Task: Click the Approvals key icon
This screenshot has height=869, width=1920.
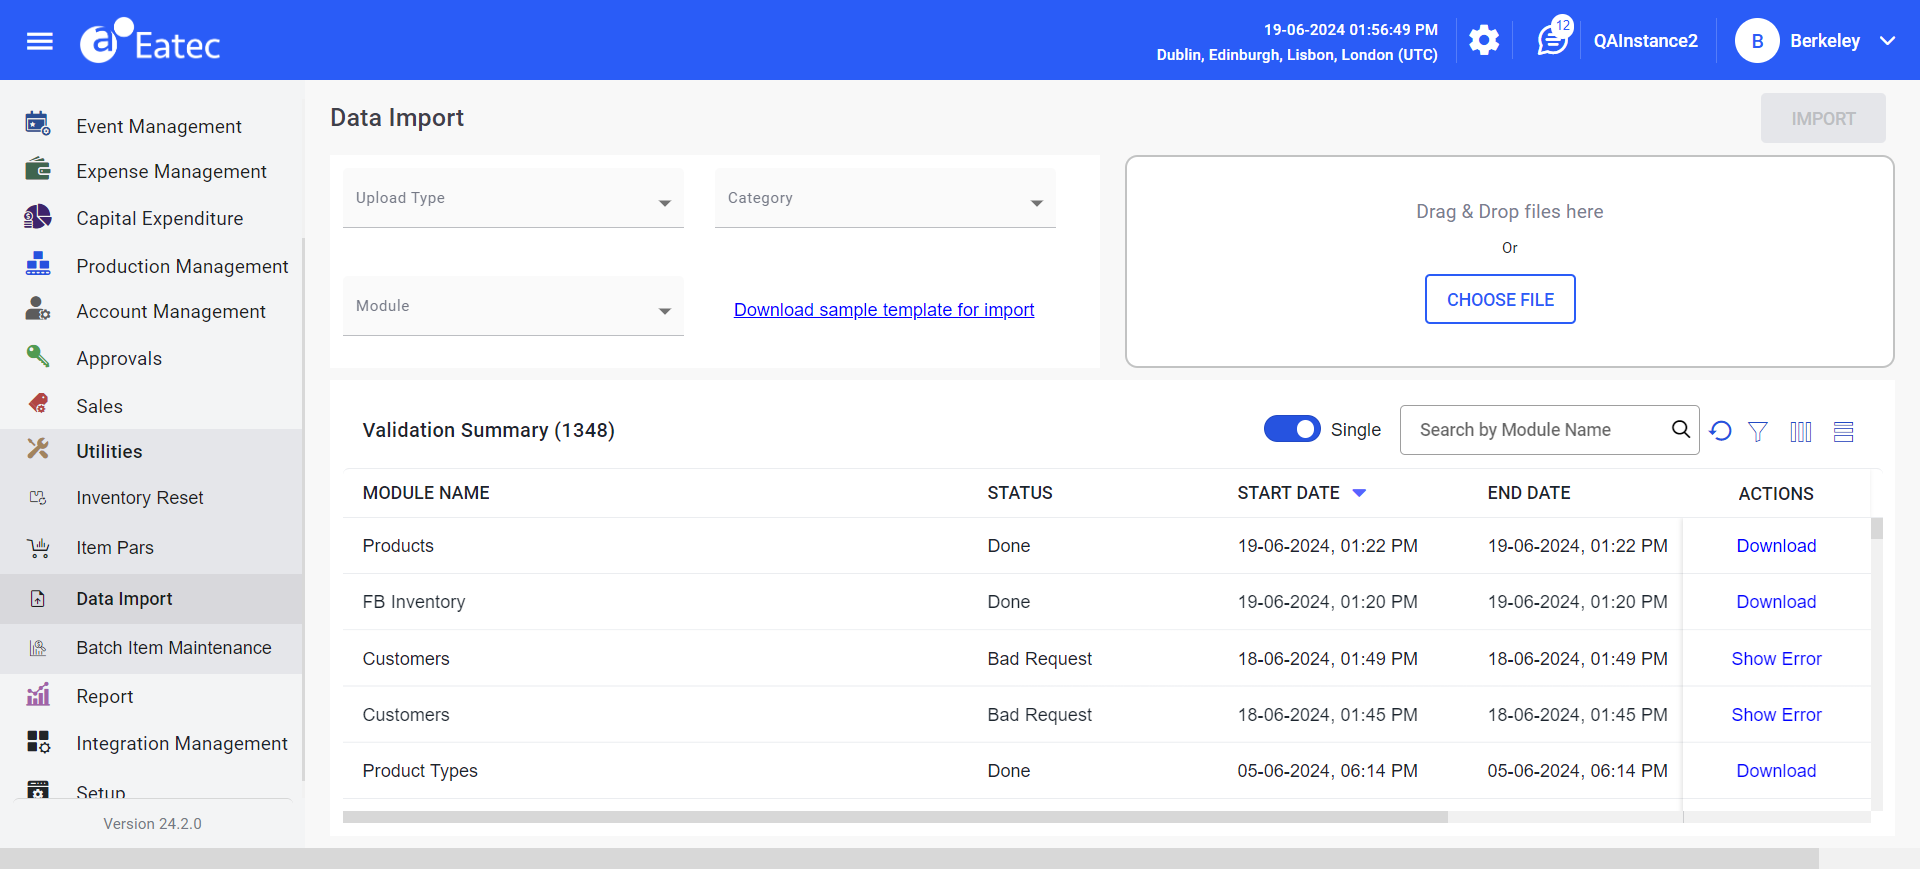Action: [x=38, y=356]
